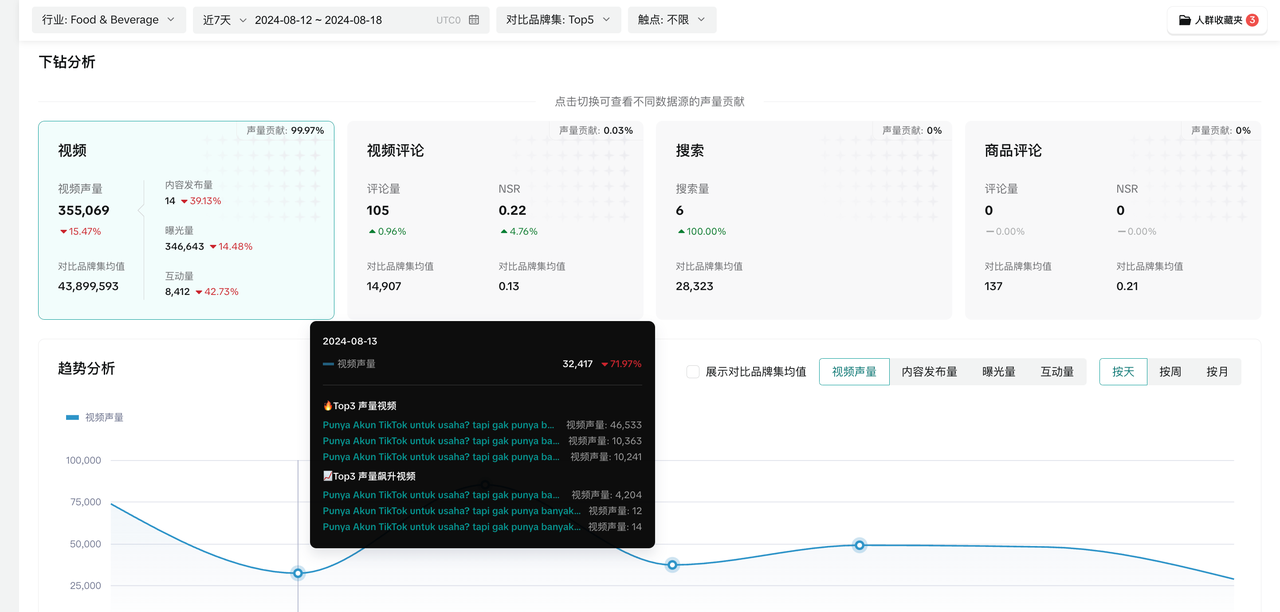Switch trend granularity to 按周
This screenshot has width=1280, height=612.
click(1170, 372)
